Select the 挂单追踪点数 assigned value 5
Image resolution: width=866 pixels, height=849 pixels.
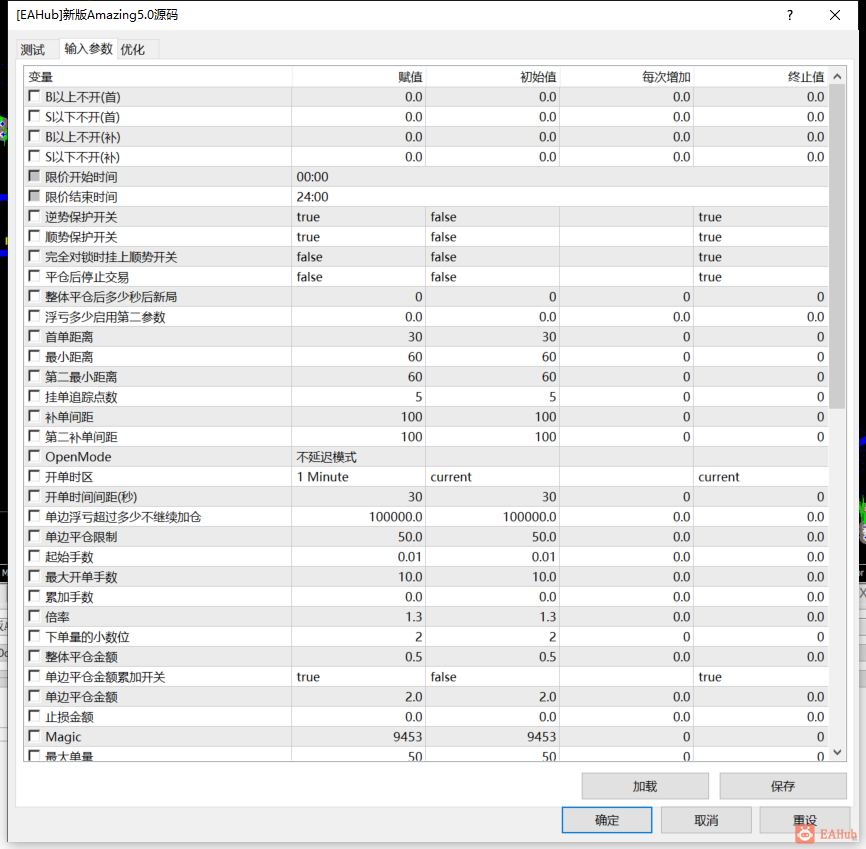coord(358,397)
